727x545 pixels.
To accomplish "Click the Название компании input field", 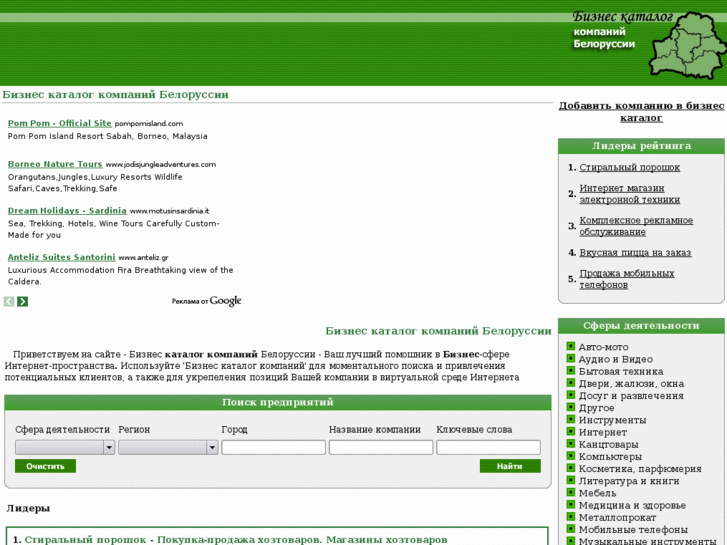I will (381, 447).
